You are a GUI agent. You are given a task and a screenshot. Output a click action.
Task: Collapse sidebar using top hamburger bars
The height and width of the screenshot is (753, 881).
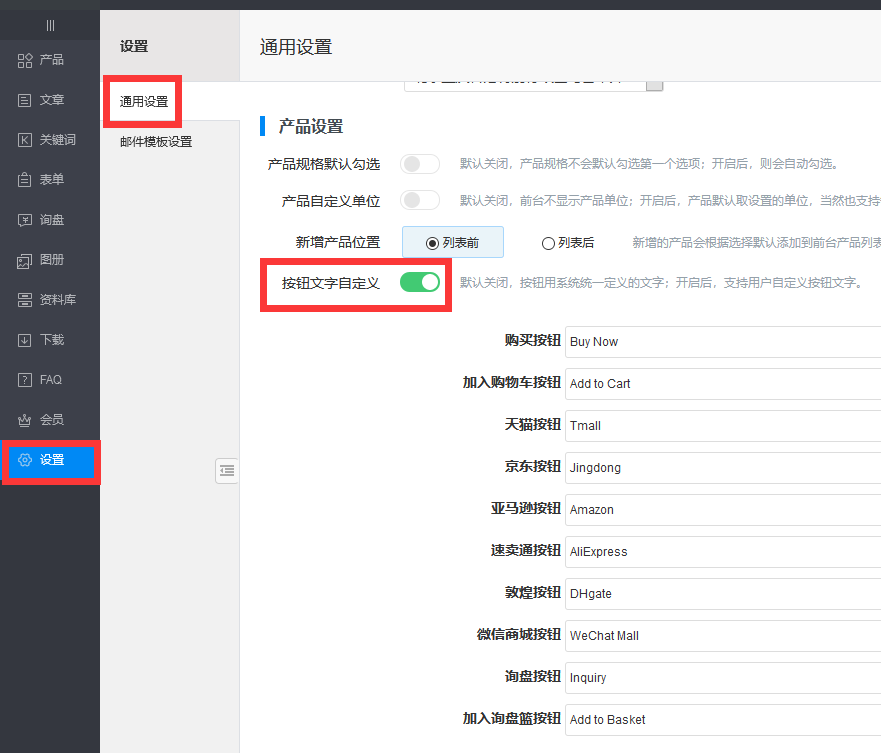(x=50, y=25)
